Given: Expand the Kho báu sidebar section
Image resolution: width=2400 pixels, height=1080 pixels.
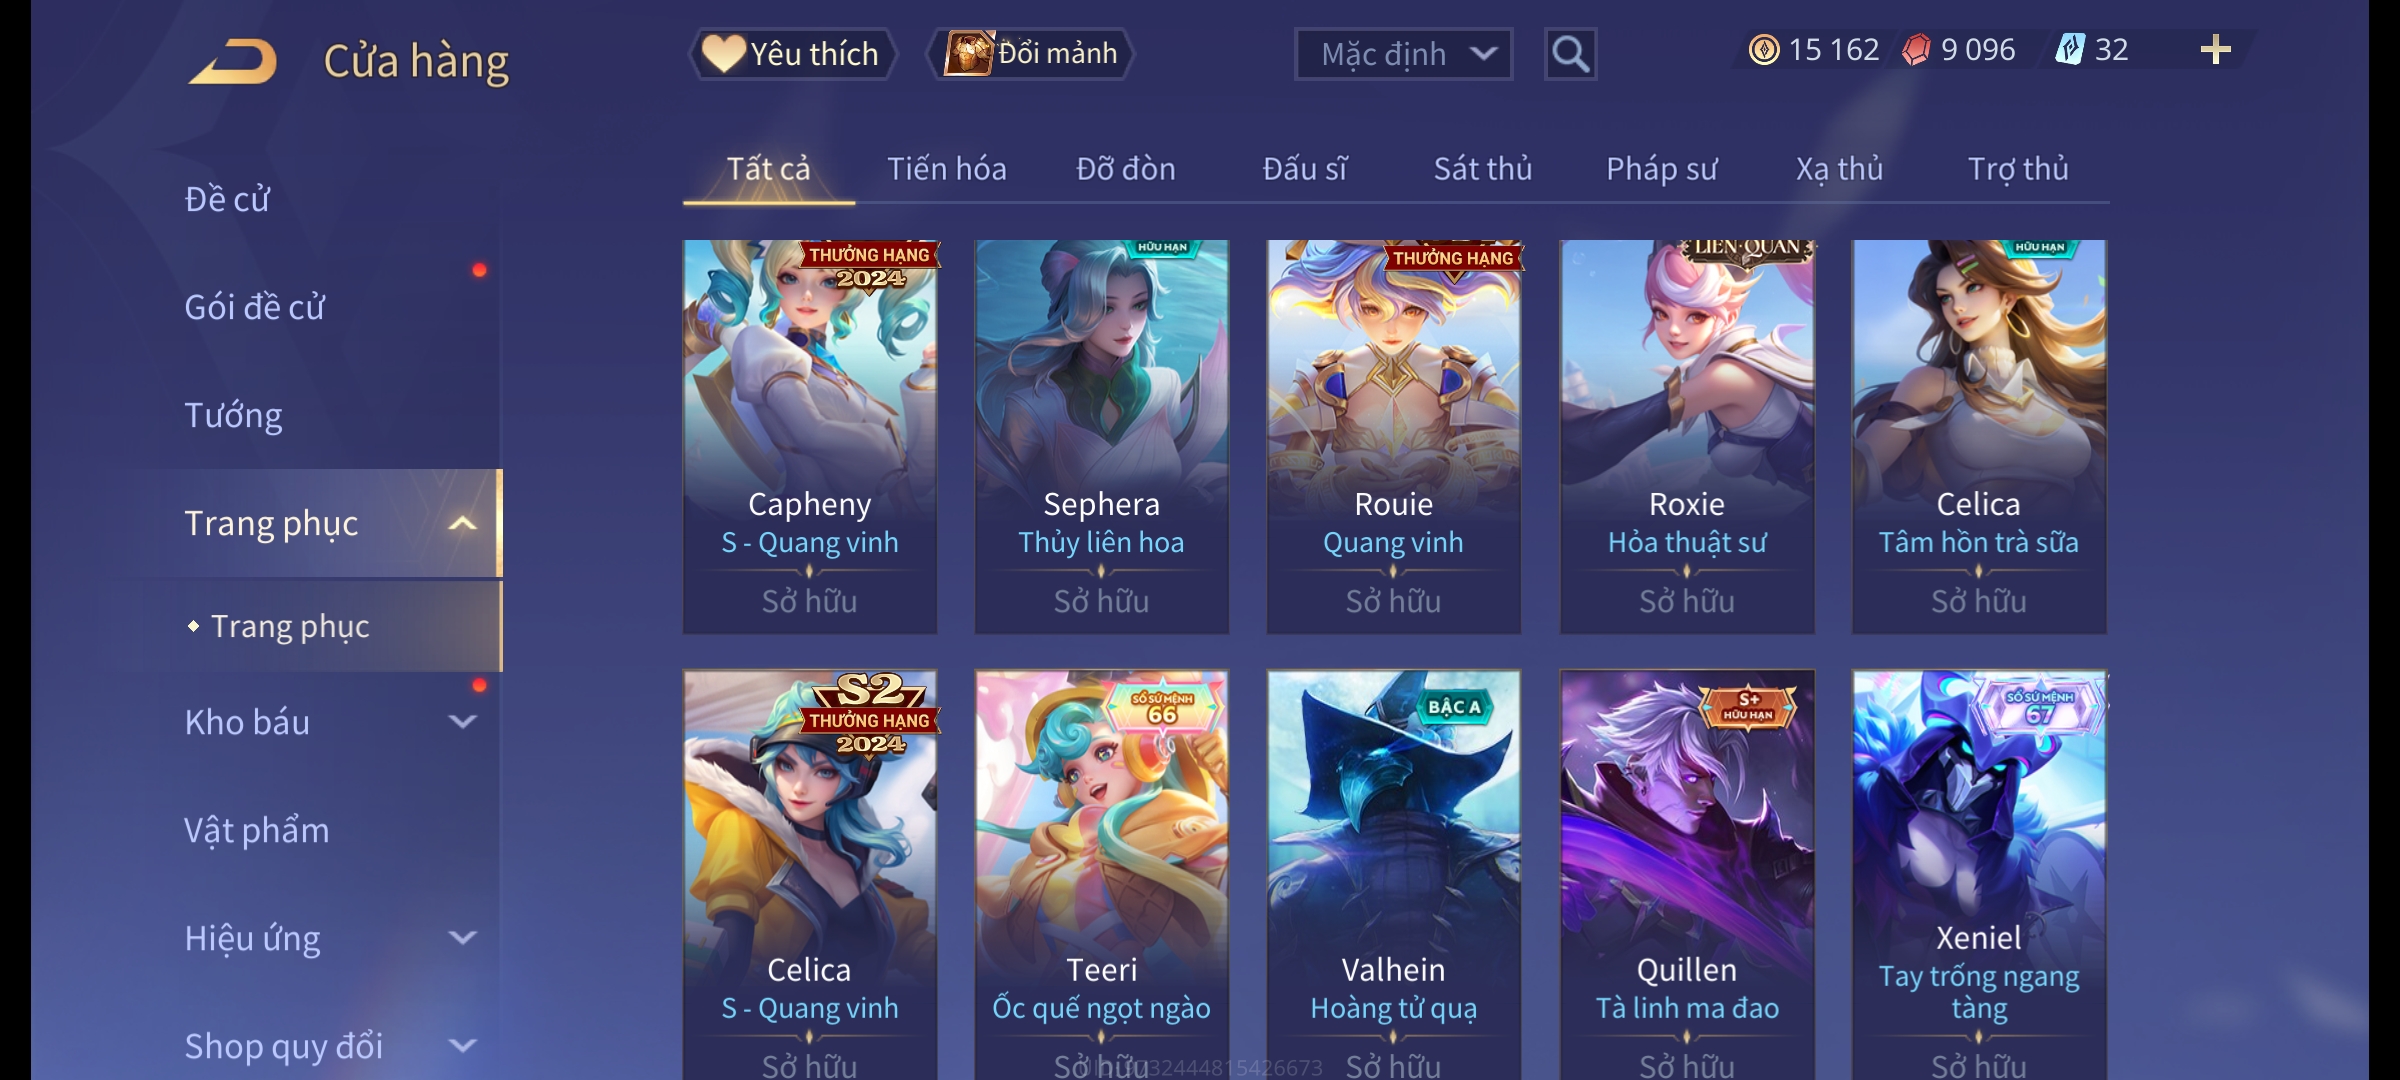Looking at the screenshot, I should (x=462, y=722).
